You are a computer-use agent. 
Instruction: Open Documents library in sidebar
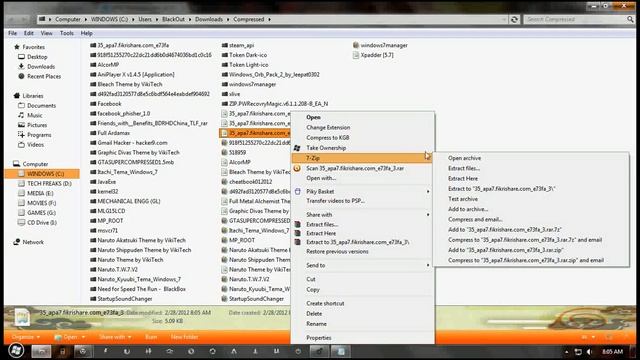tap(41, 105)
